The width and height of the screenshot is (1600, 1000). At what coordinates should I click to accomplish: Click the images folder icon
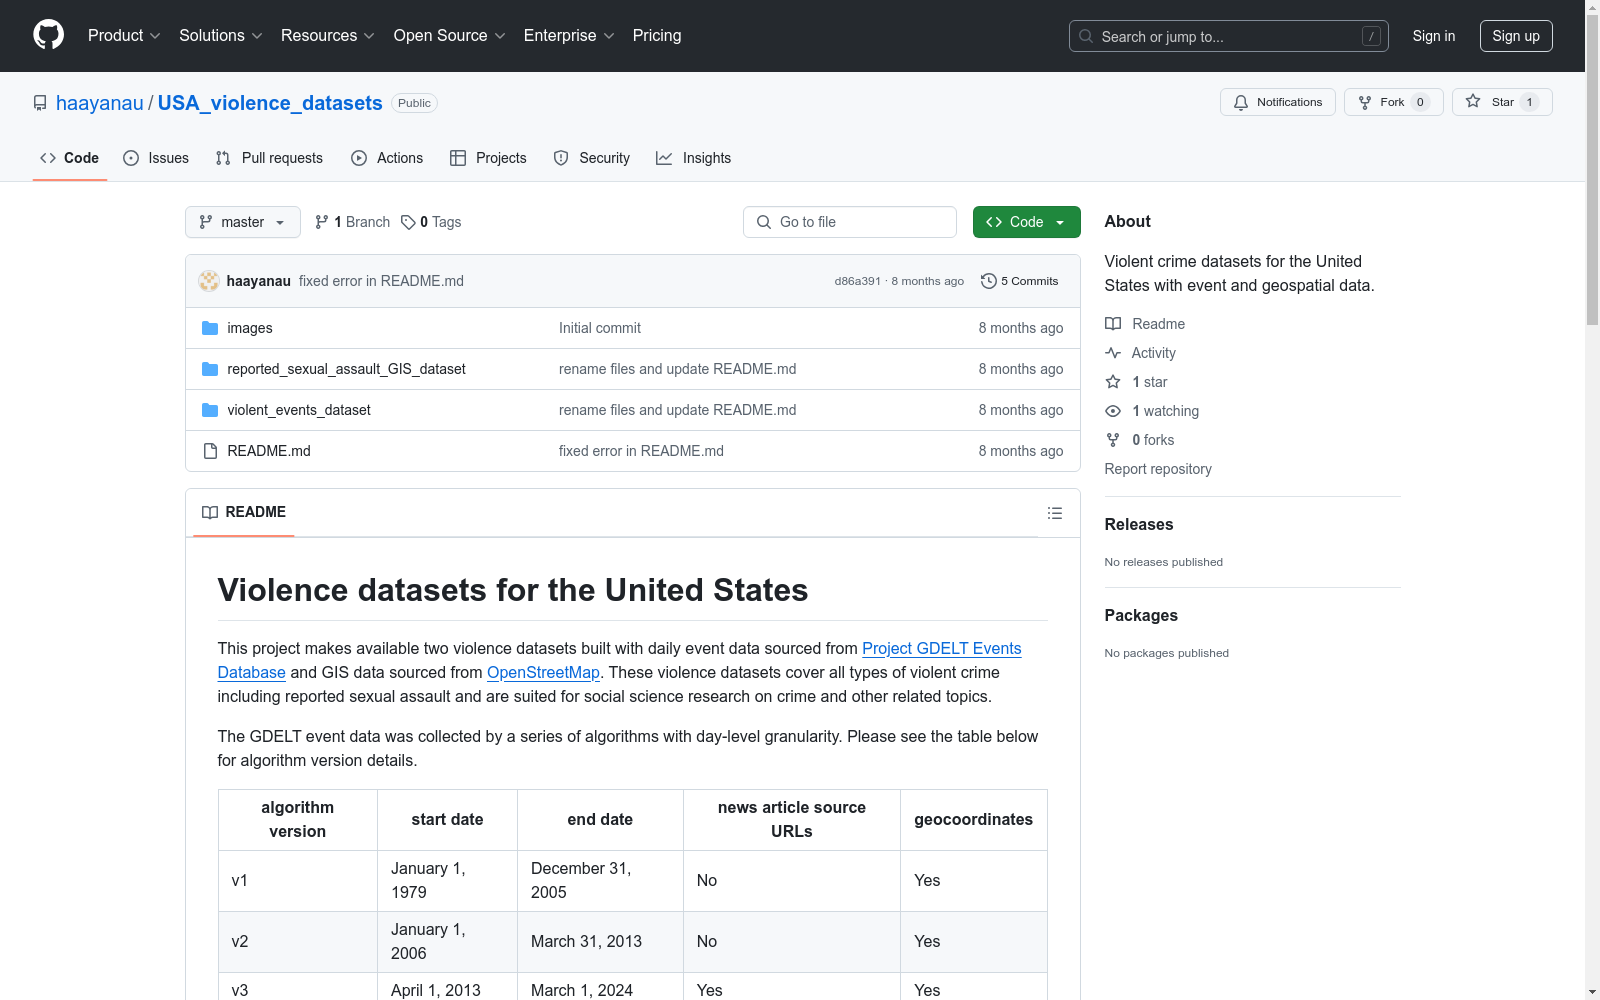(x=210, y=328)
